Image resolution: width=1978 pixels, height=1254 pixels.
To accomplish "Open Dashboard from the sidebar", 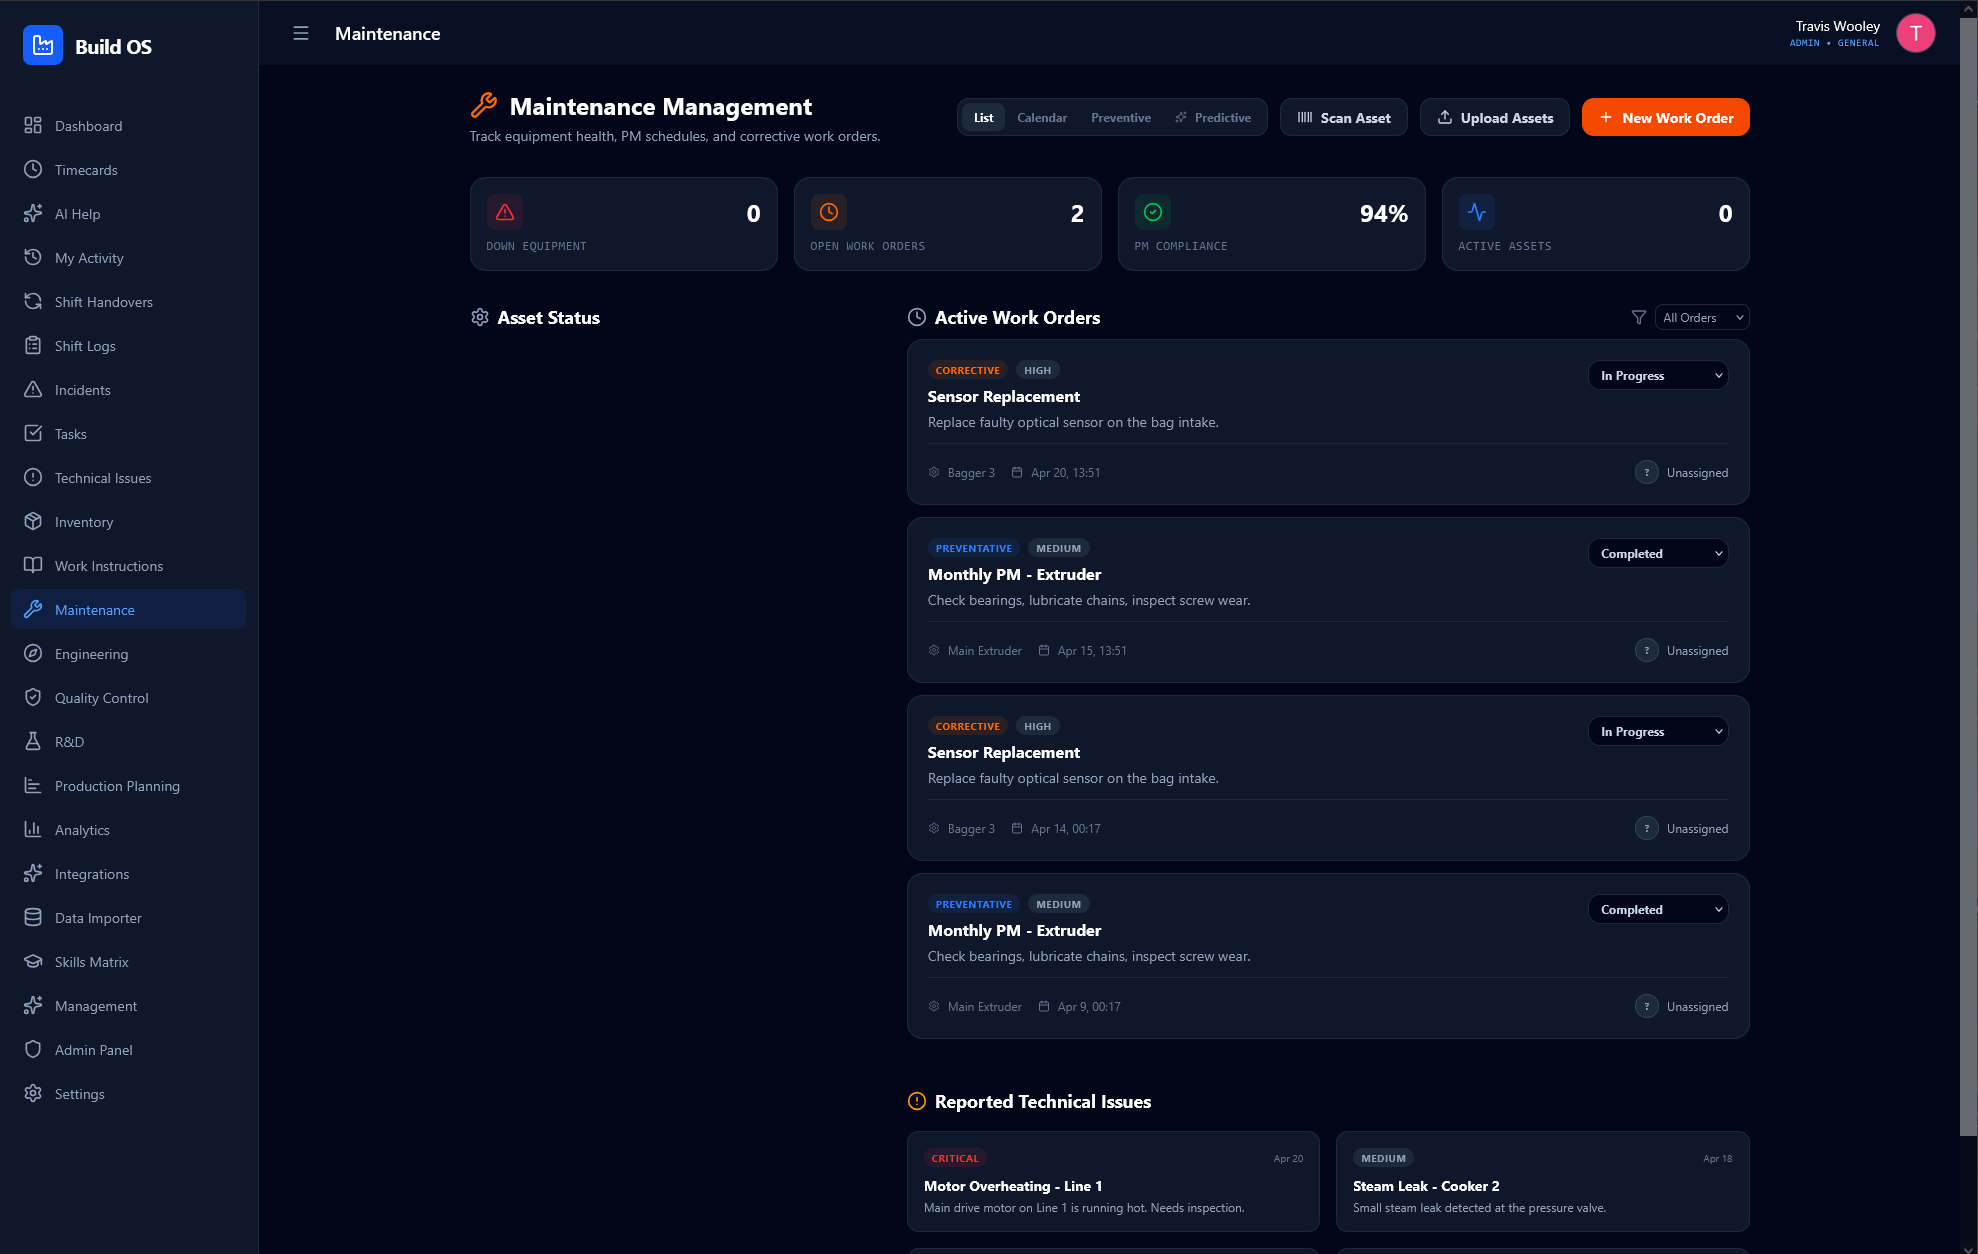I will click(x=128, y=126).
